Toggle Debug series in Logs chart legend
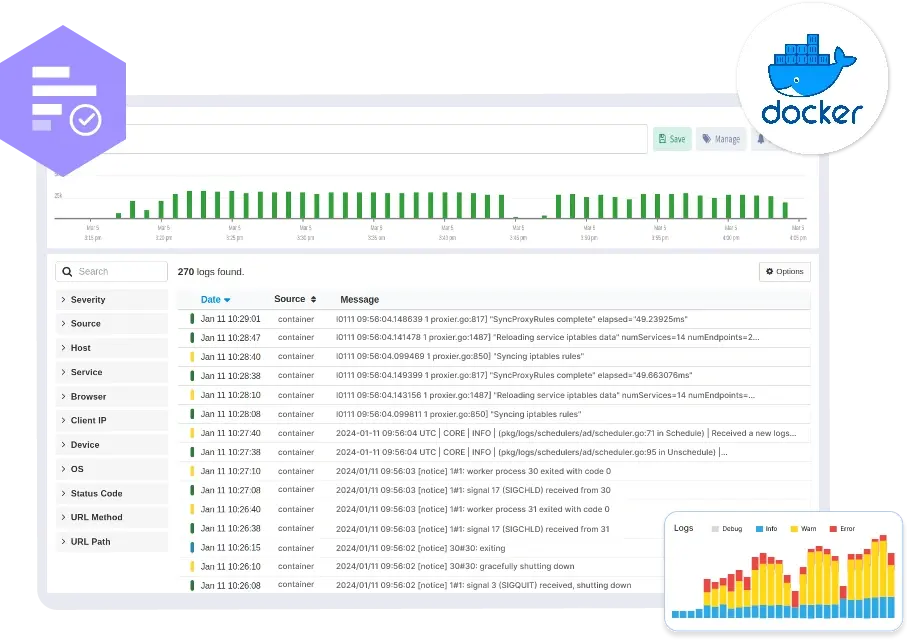This screenshot has height=640, width=908. tap(727, 529)
